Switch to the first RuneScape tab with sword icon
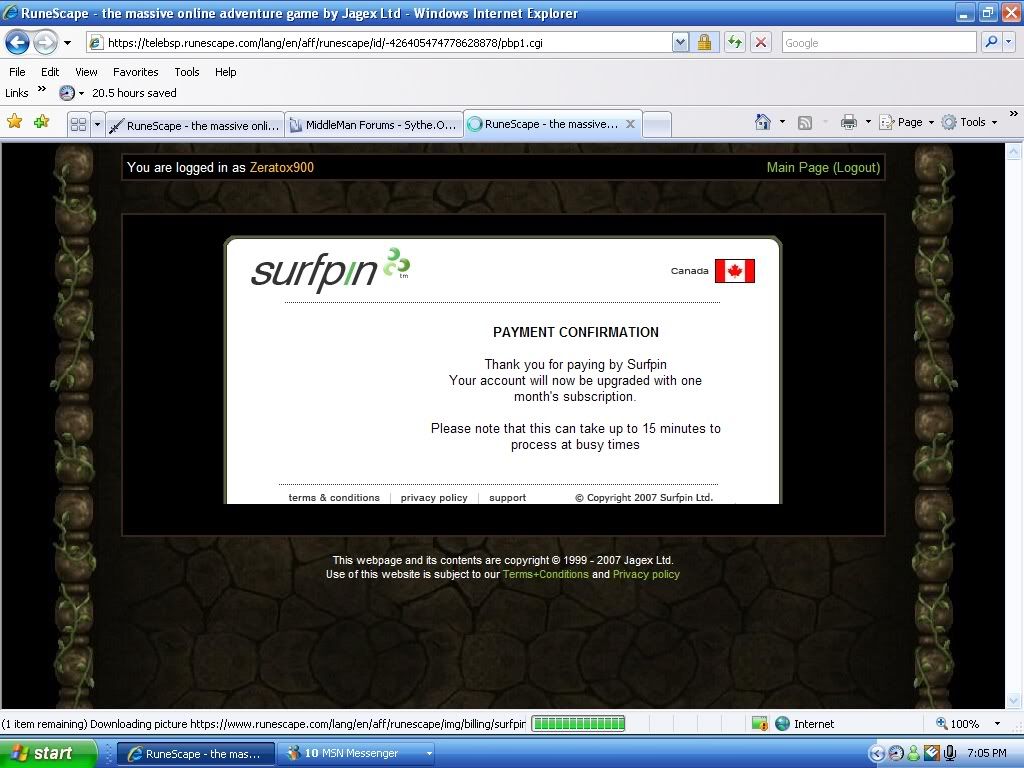This screenshot has width=1024, height=768. [x=194, y=125]
